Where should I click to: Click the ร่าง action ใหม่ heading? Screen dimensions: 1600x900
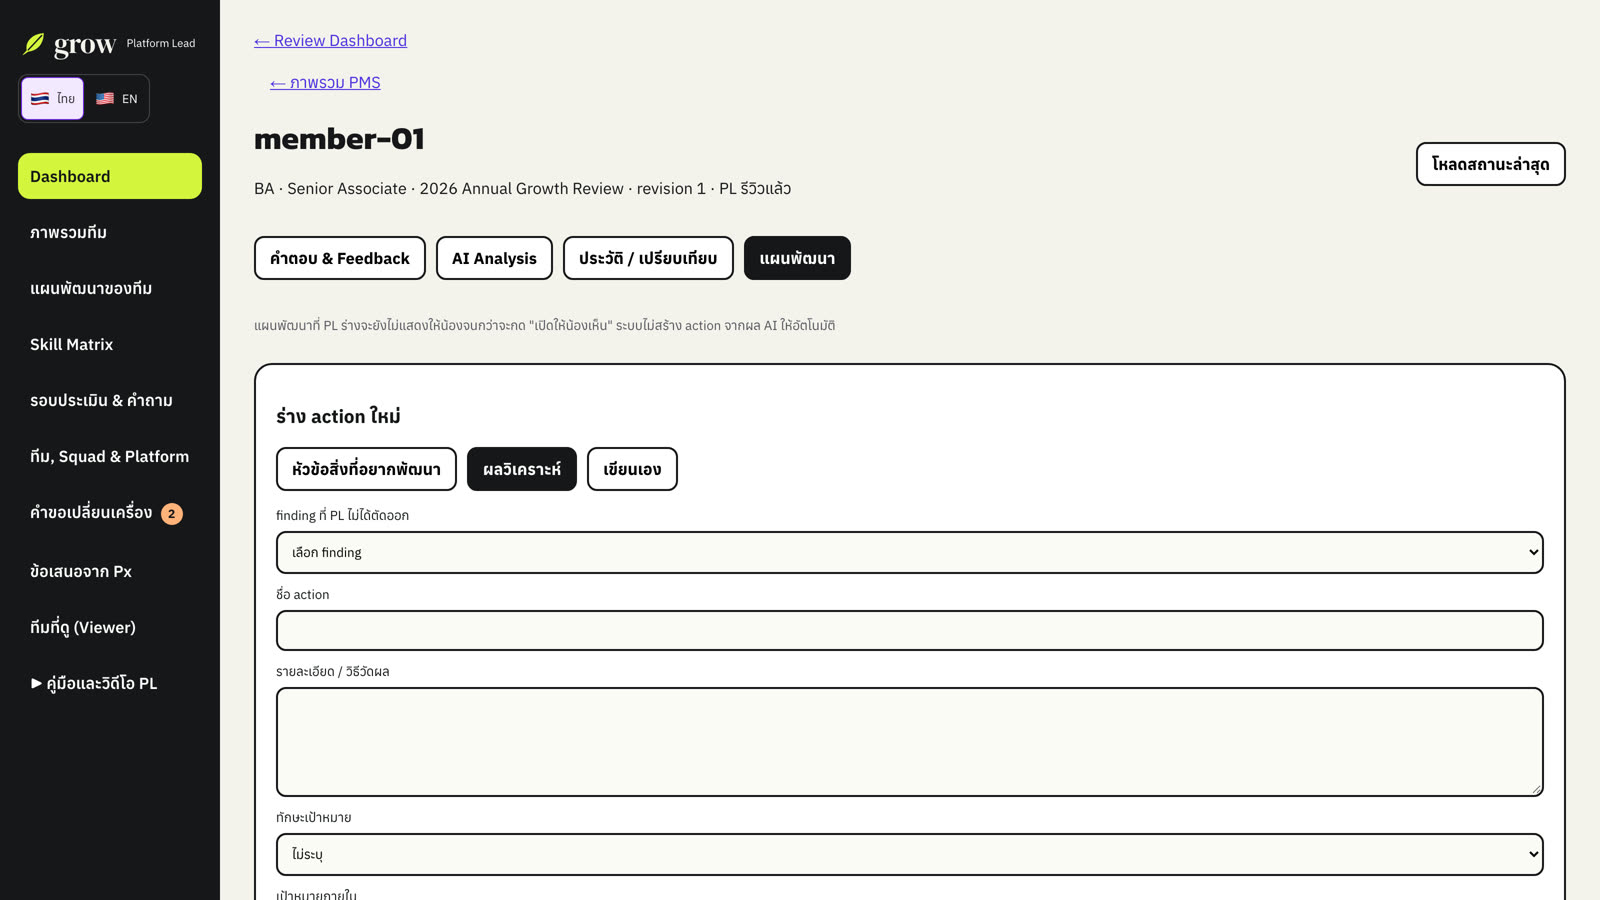click(338, 416)
